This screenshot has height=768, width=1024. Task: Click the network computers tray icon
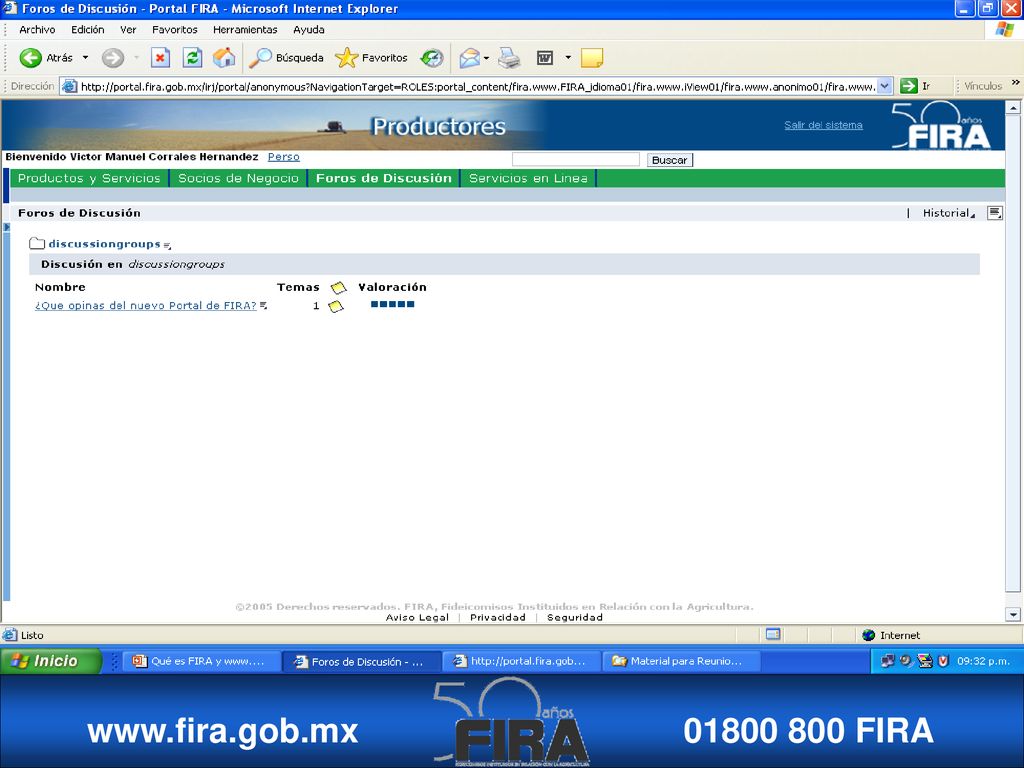pos(888,661)
